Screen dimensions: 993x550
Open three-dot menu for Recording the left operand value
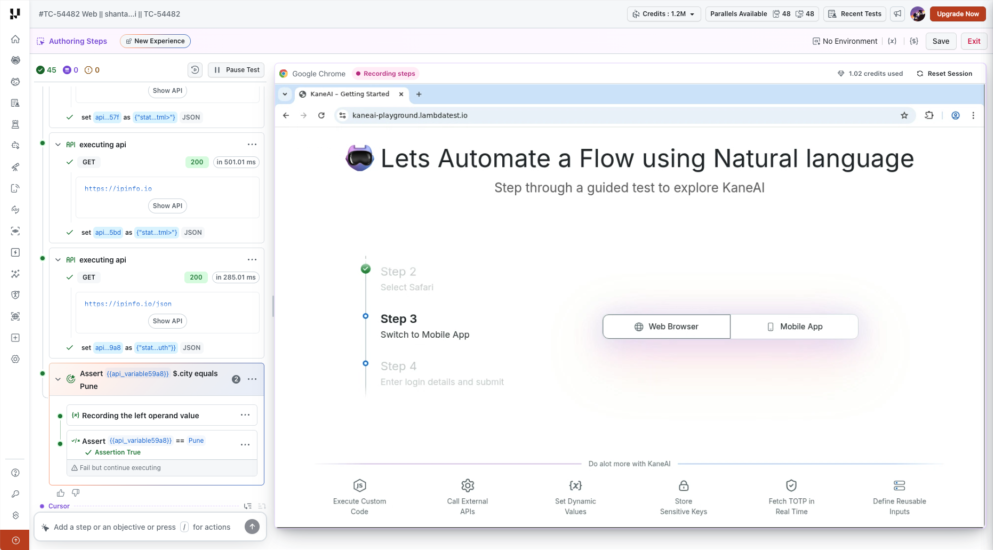tap(245, 415)
